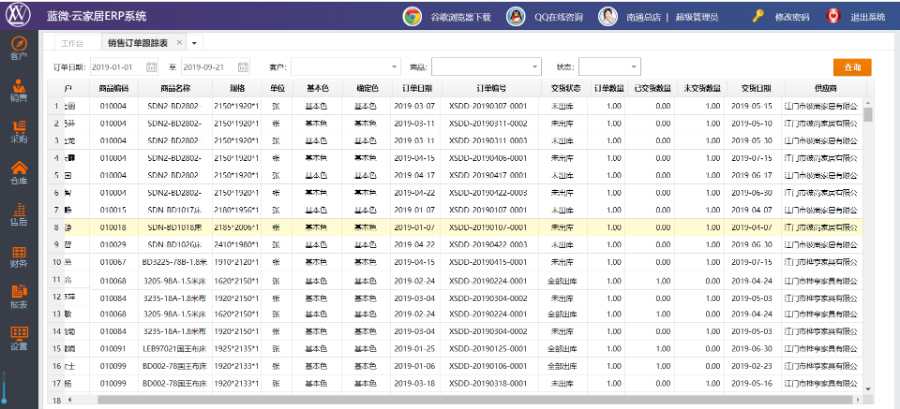Sort by the 订单日期 column header
The image size is (900, 409).
(417, 88)
